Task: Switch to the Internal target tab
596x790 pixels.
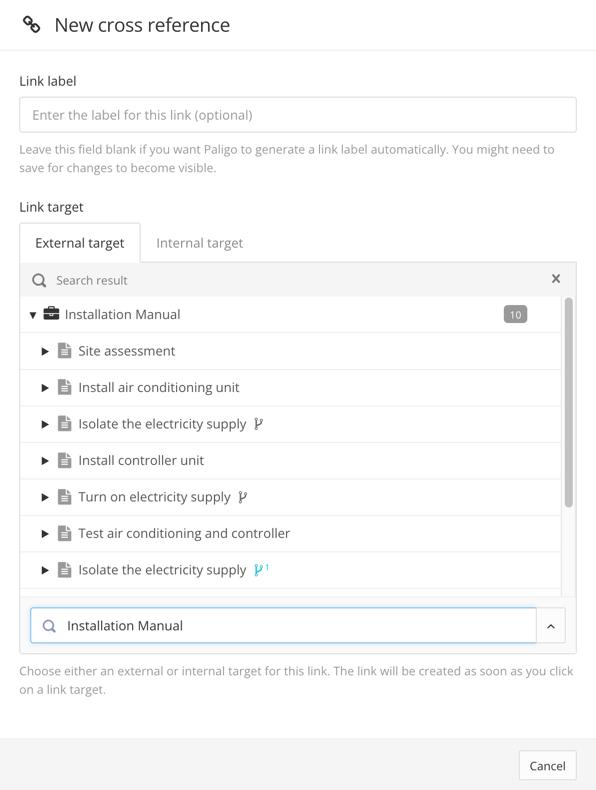Action: (200, 243)
